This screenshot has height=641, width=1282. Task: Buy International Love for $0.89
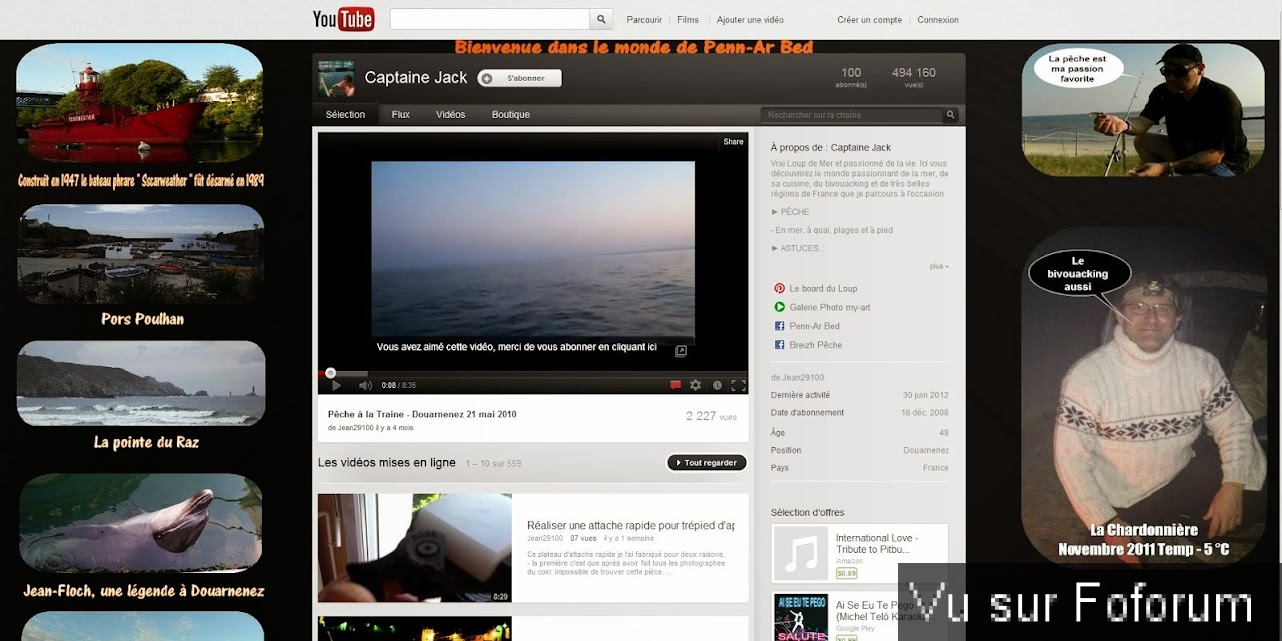click(846, 574)
